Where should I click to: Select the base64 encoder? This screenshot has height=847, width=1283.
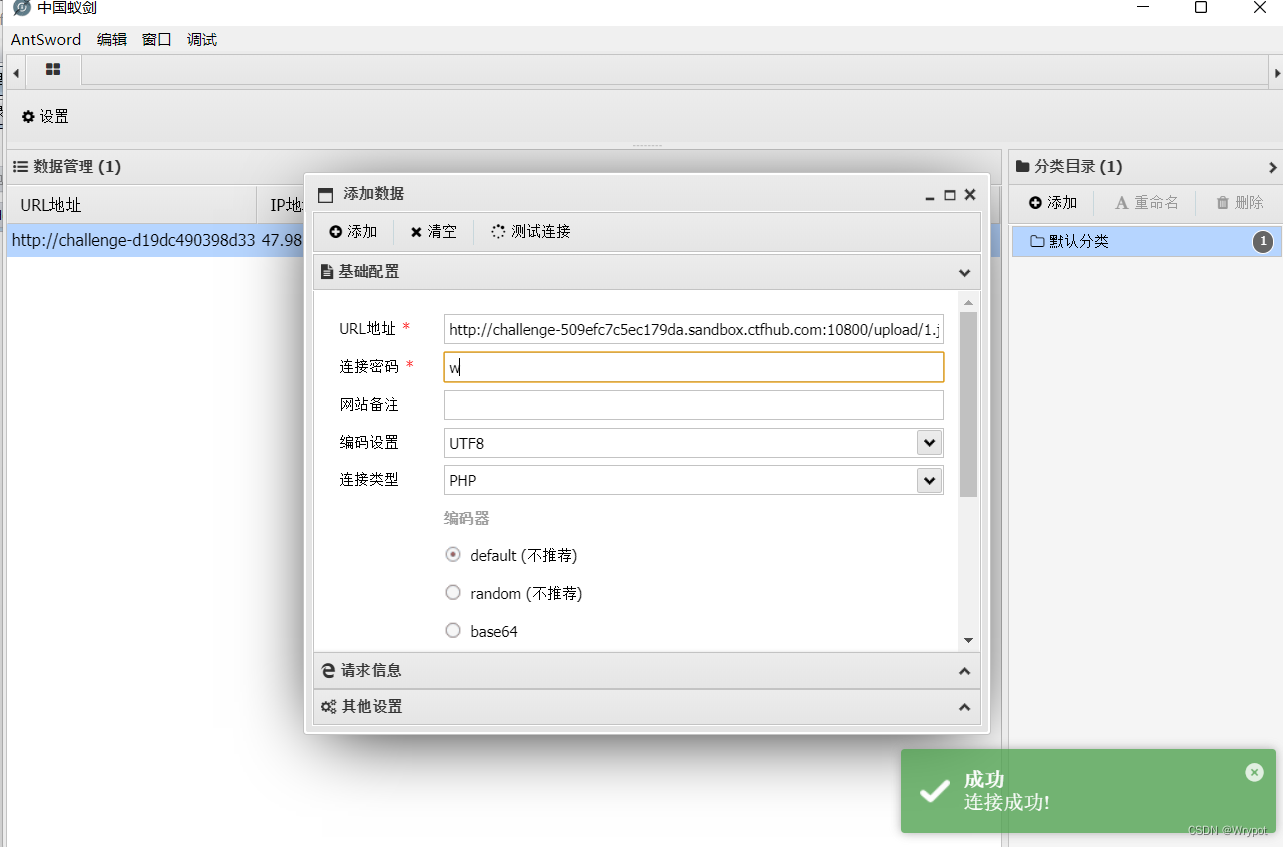pos(453,631)
